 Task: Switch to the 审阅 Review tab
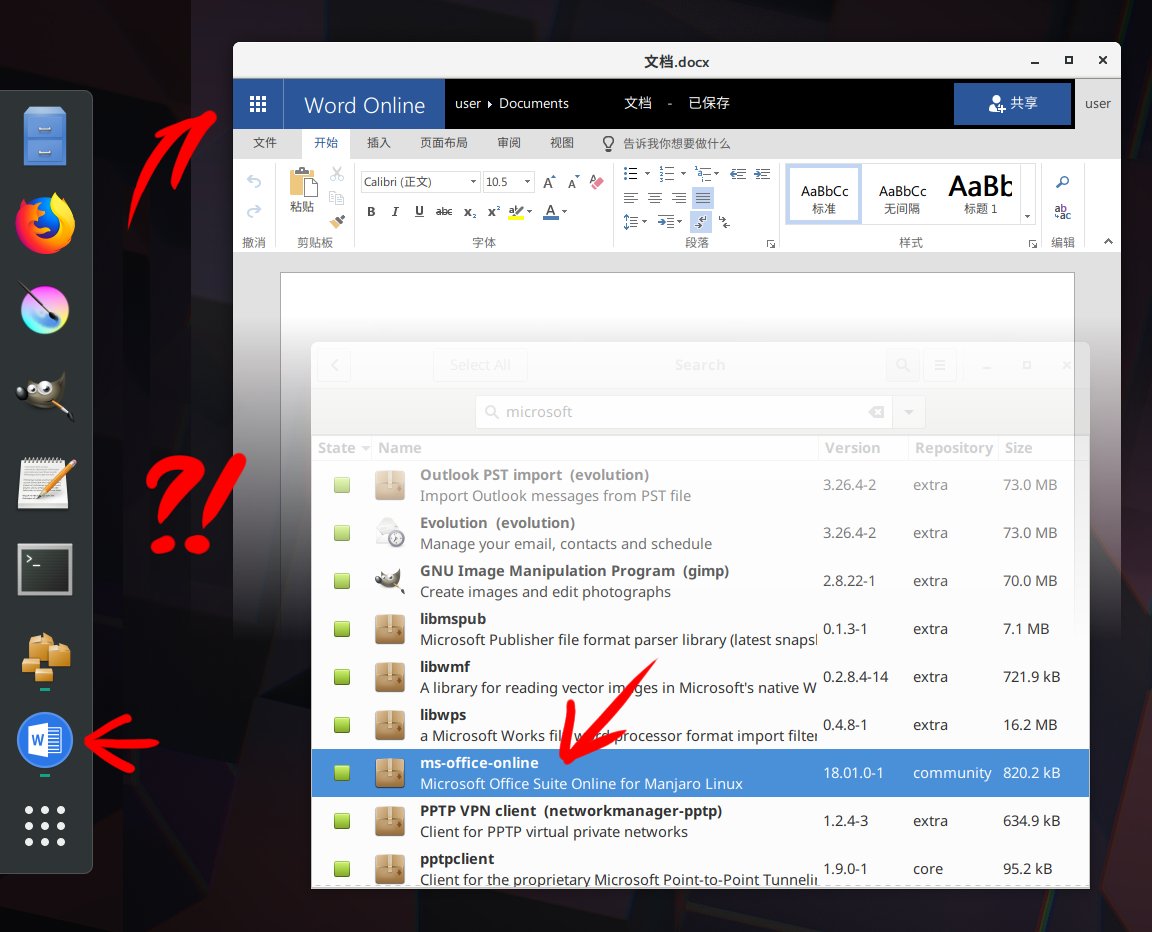[508, 143]
